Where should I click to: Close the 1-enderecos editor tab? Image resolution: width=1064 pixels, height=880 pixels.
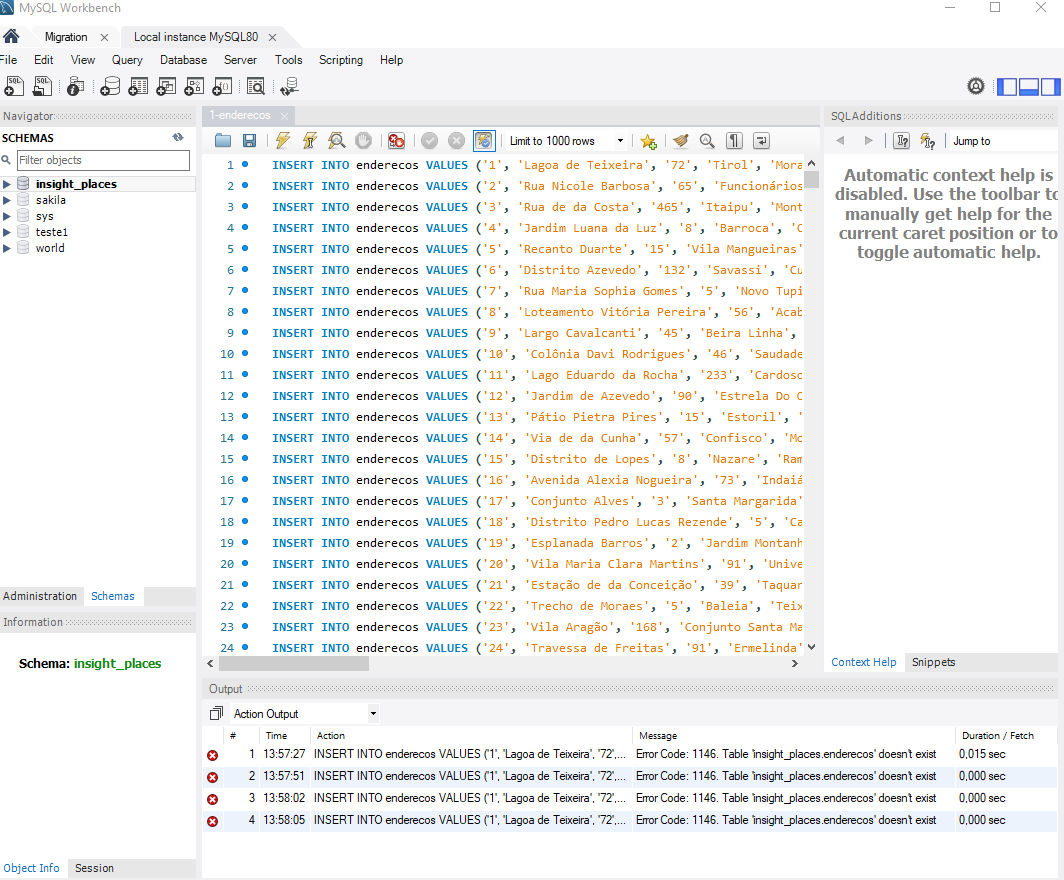point(284,116)
